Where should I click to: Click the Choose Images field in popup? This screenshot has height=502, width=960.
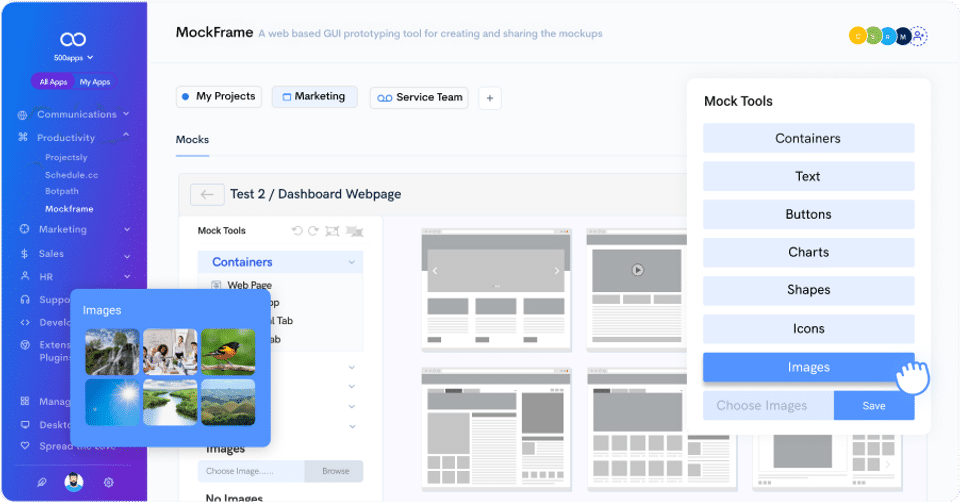pyautogui.click(x=768, y=406)
